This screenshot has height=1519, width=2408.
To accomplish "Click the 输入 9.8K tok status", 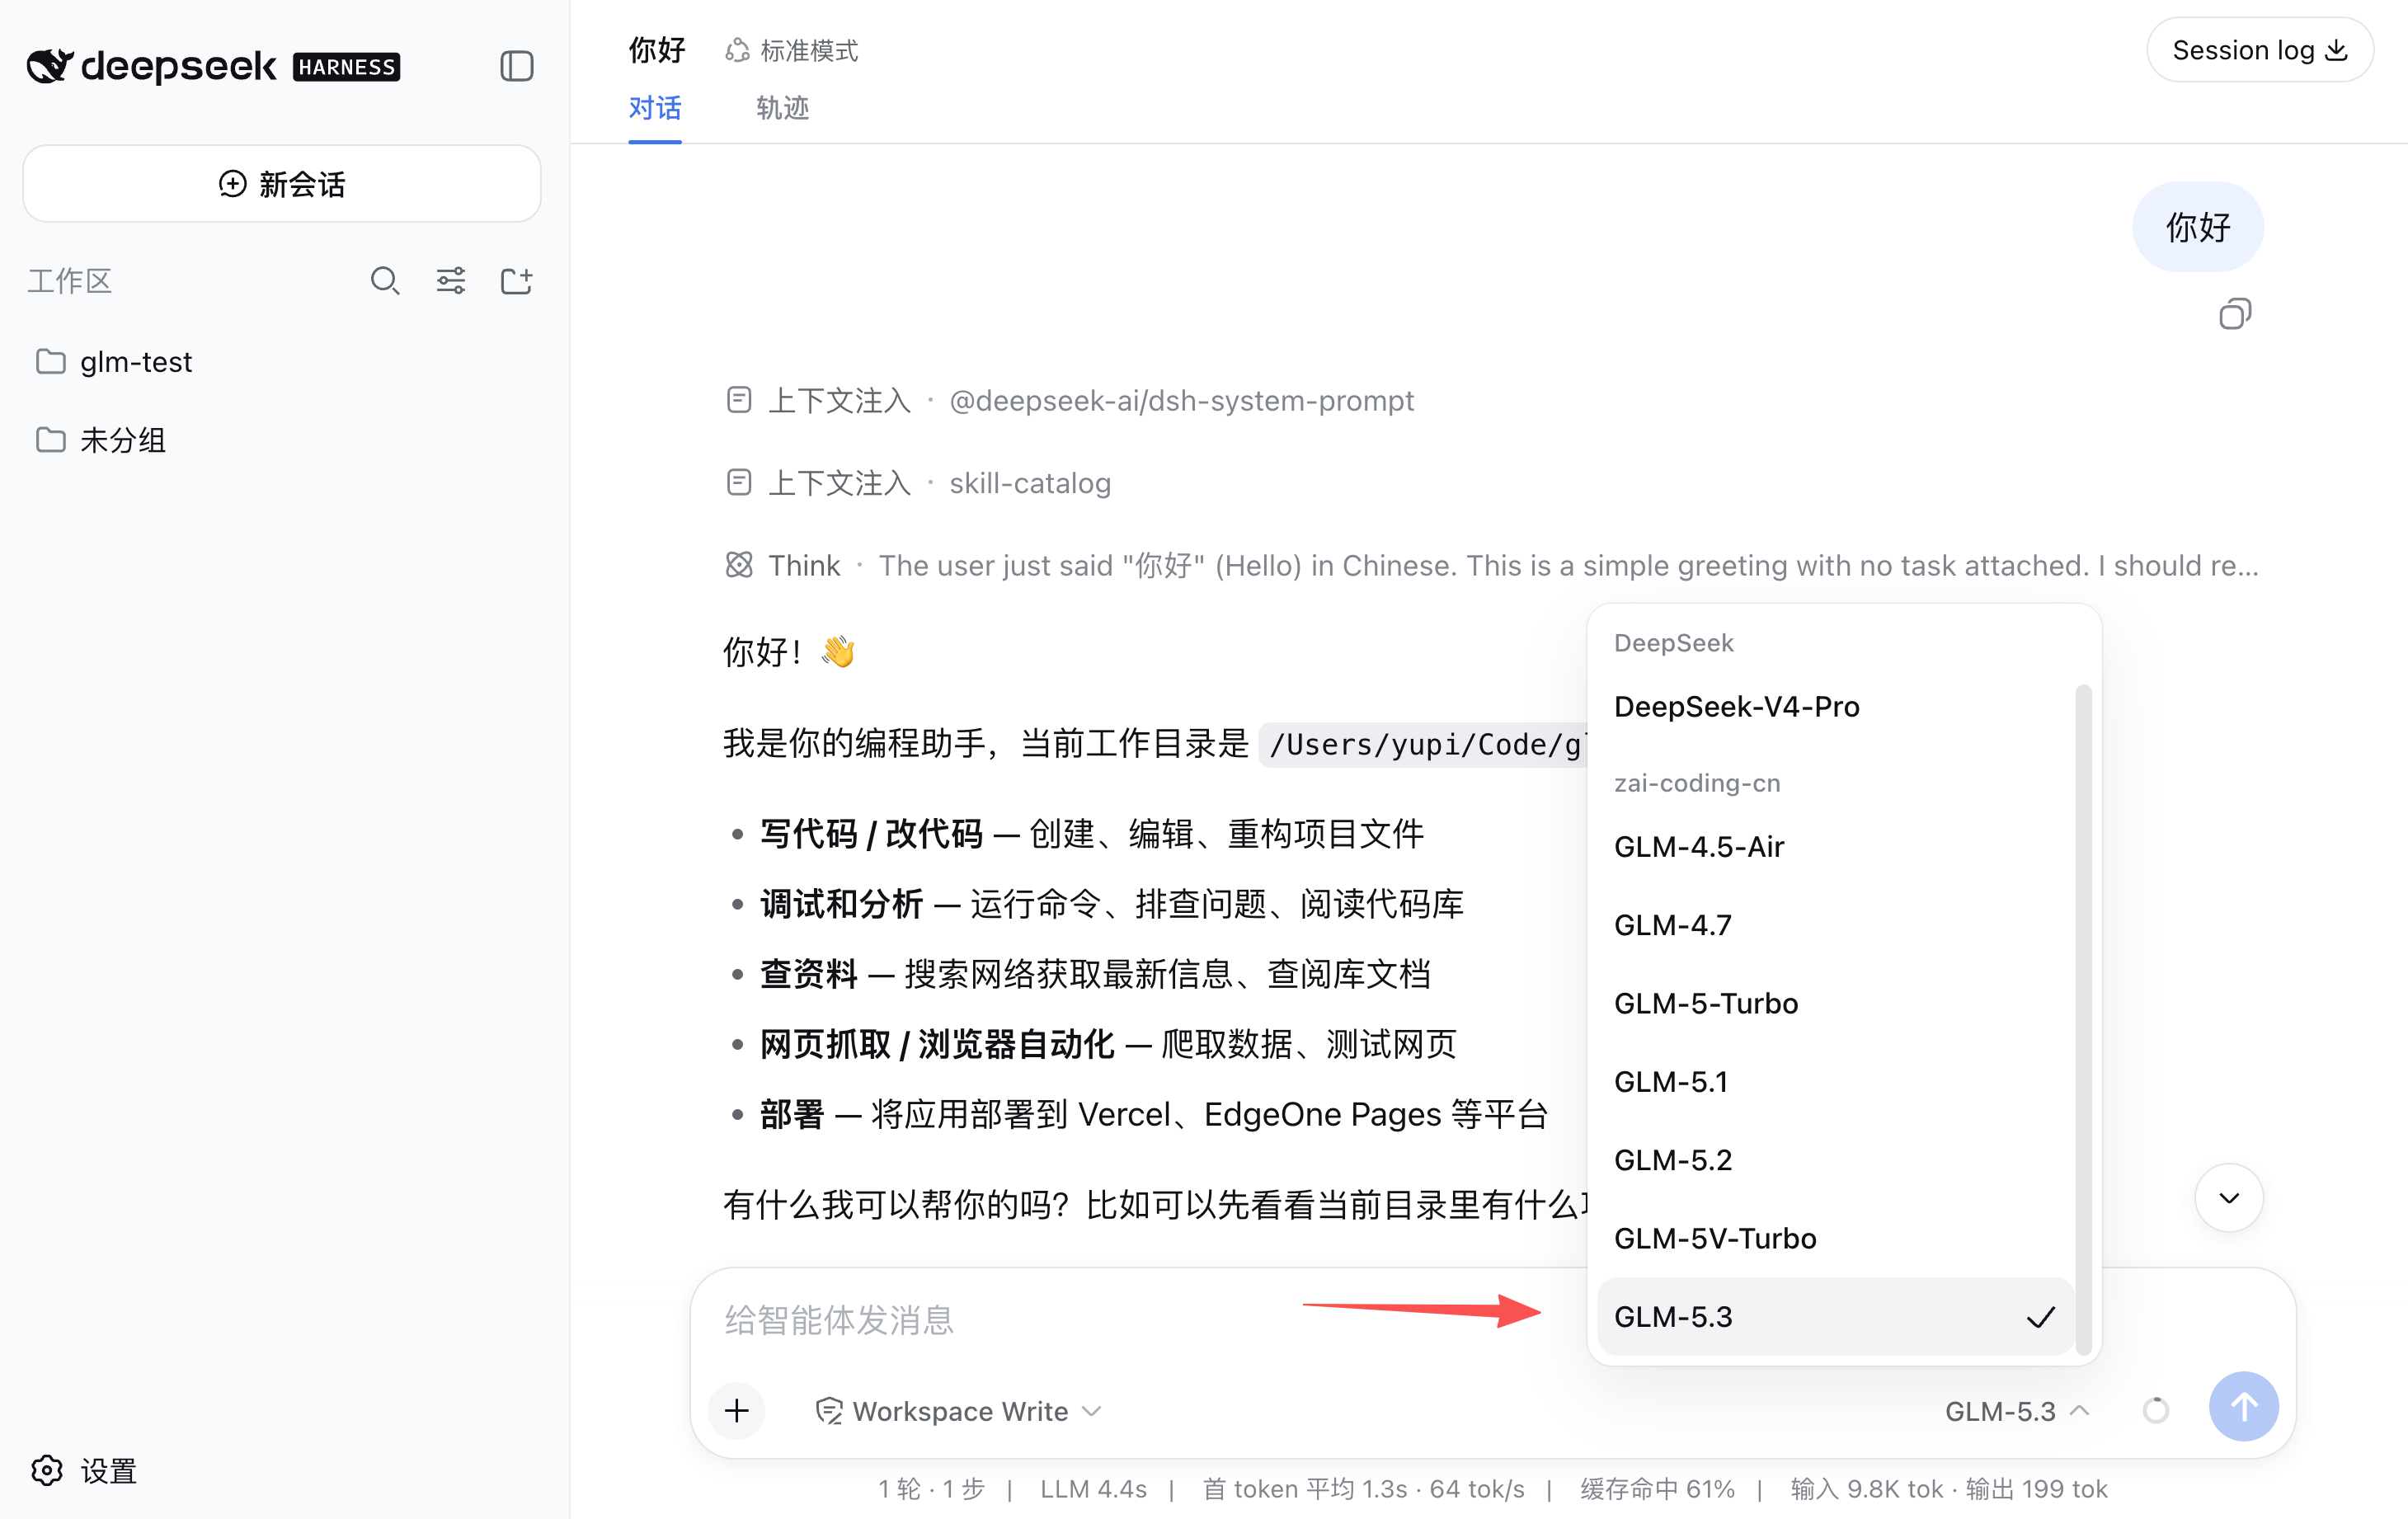I will pos(1867,1489).
